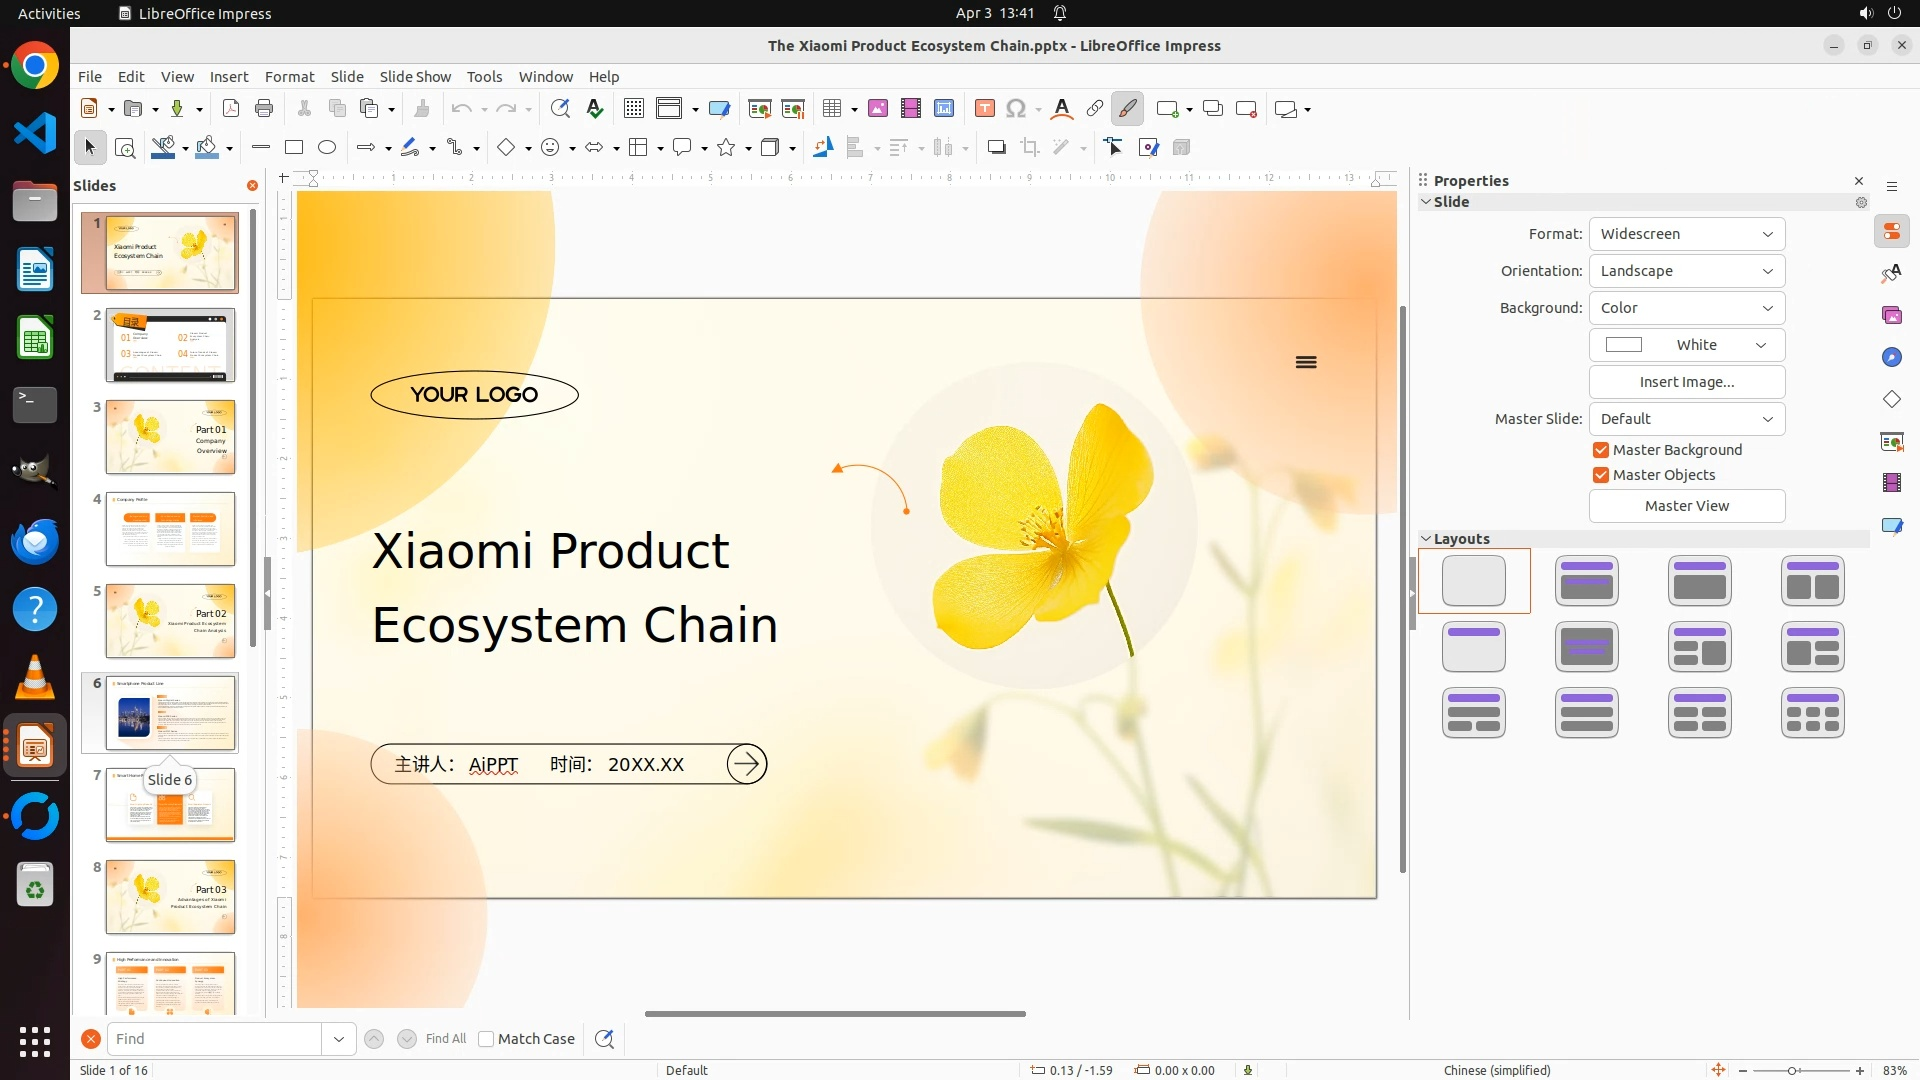Select the Rectangle drawing tool

(x=294, y=148)
